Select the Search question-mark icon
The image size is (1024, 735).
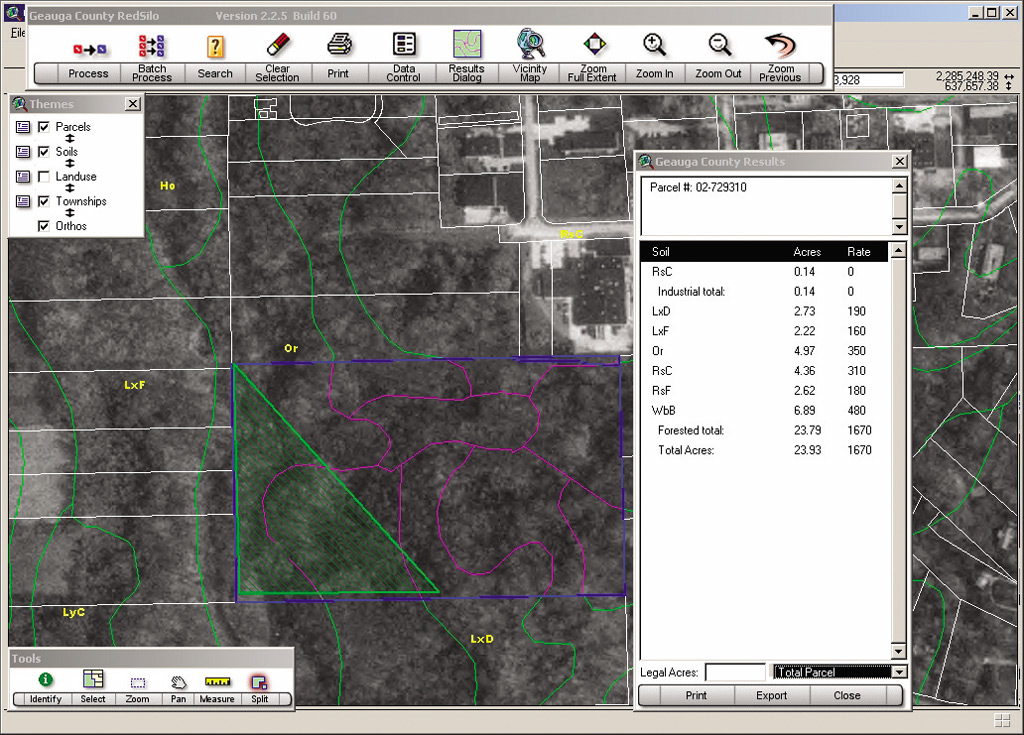[215, 46]
